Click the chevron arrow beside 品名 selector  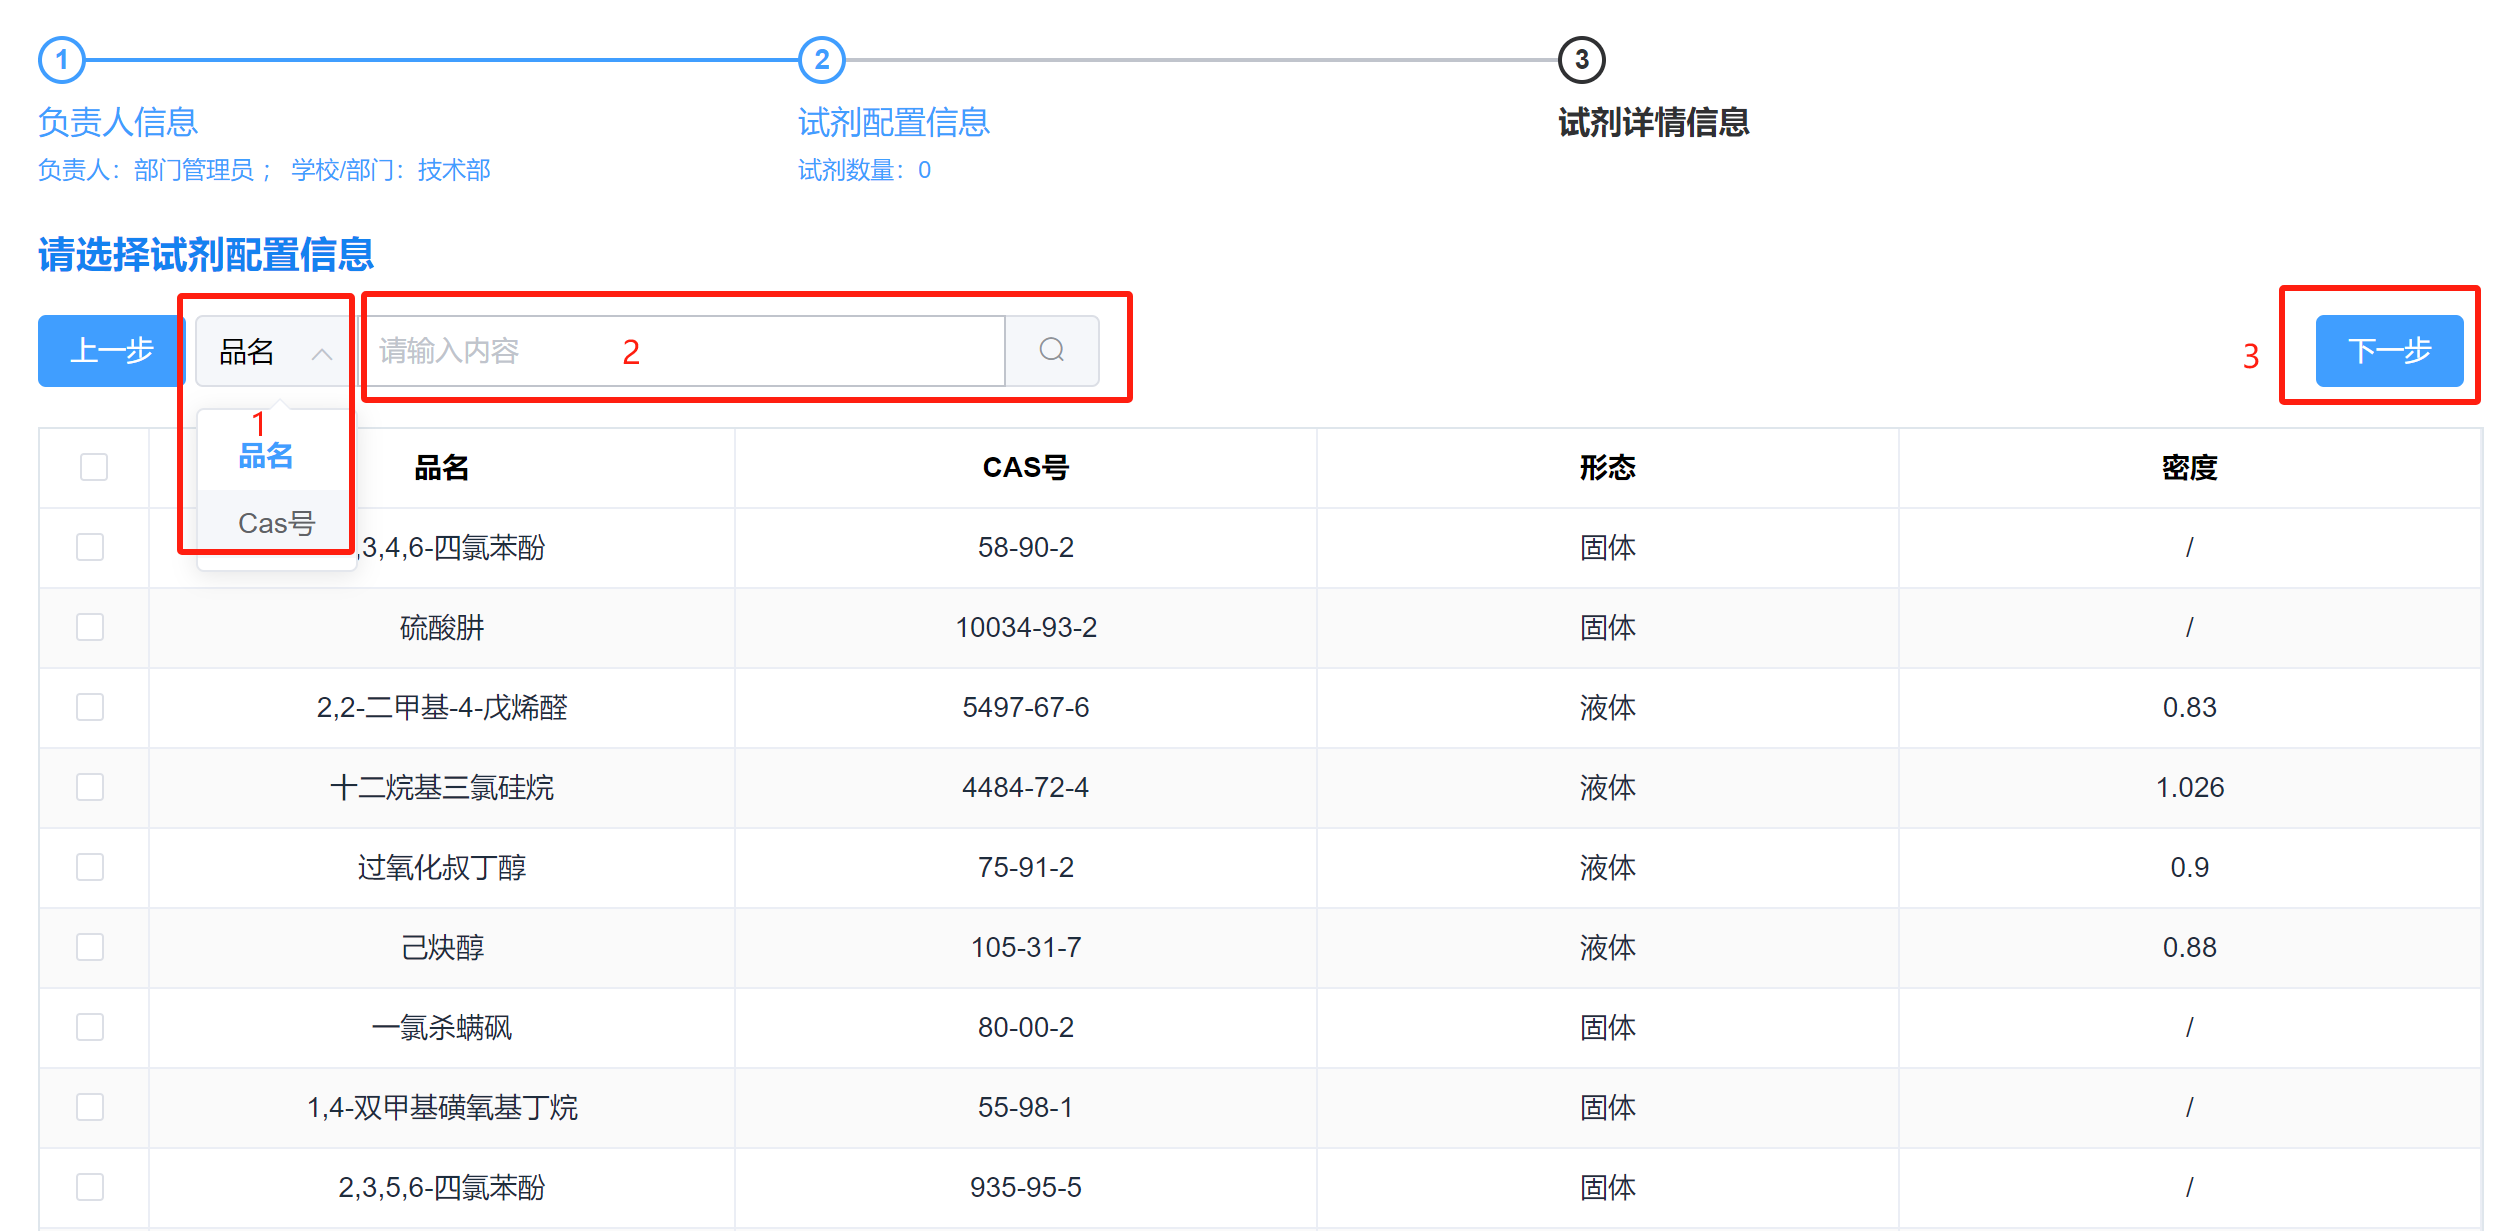[x=322, y=353]
